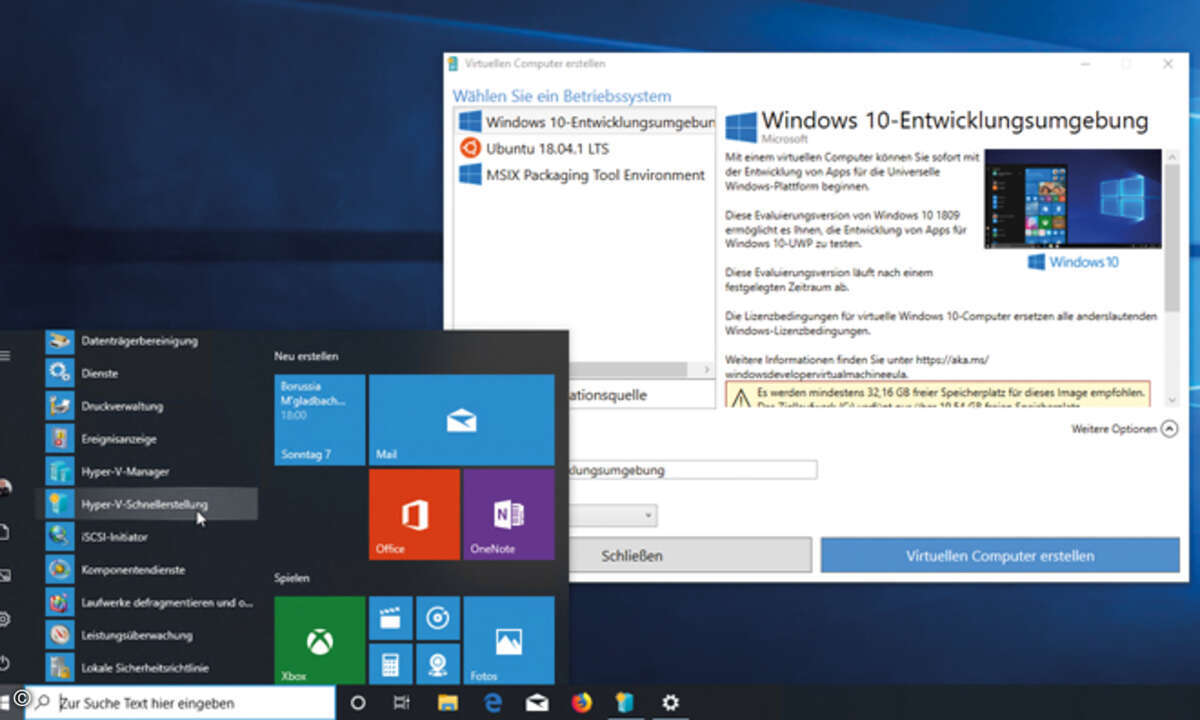The width and height of the screenshot is (1200, 720).
Task: Open the user account picture in Start
Action: [x=5, y=488]
